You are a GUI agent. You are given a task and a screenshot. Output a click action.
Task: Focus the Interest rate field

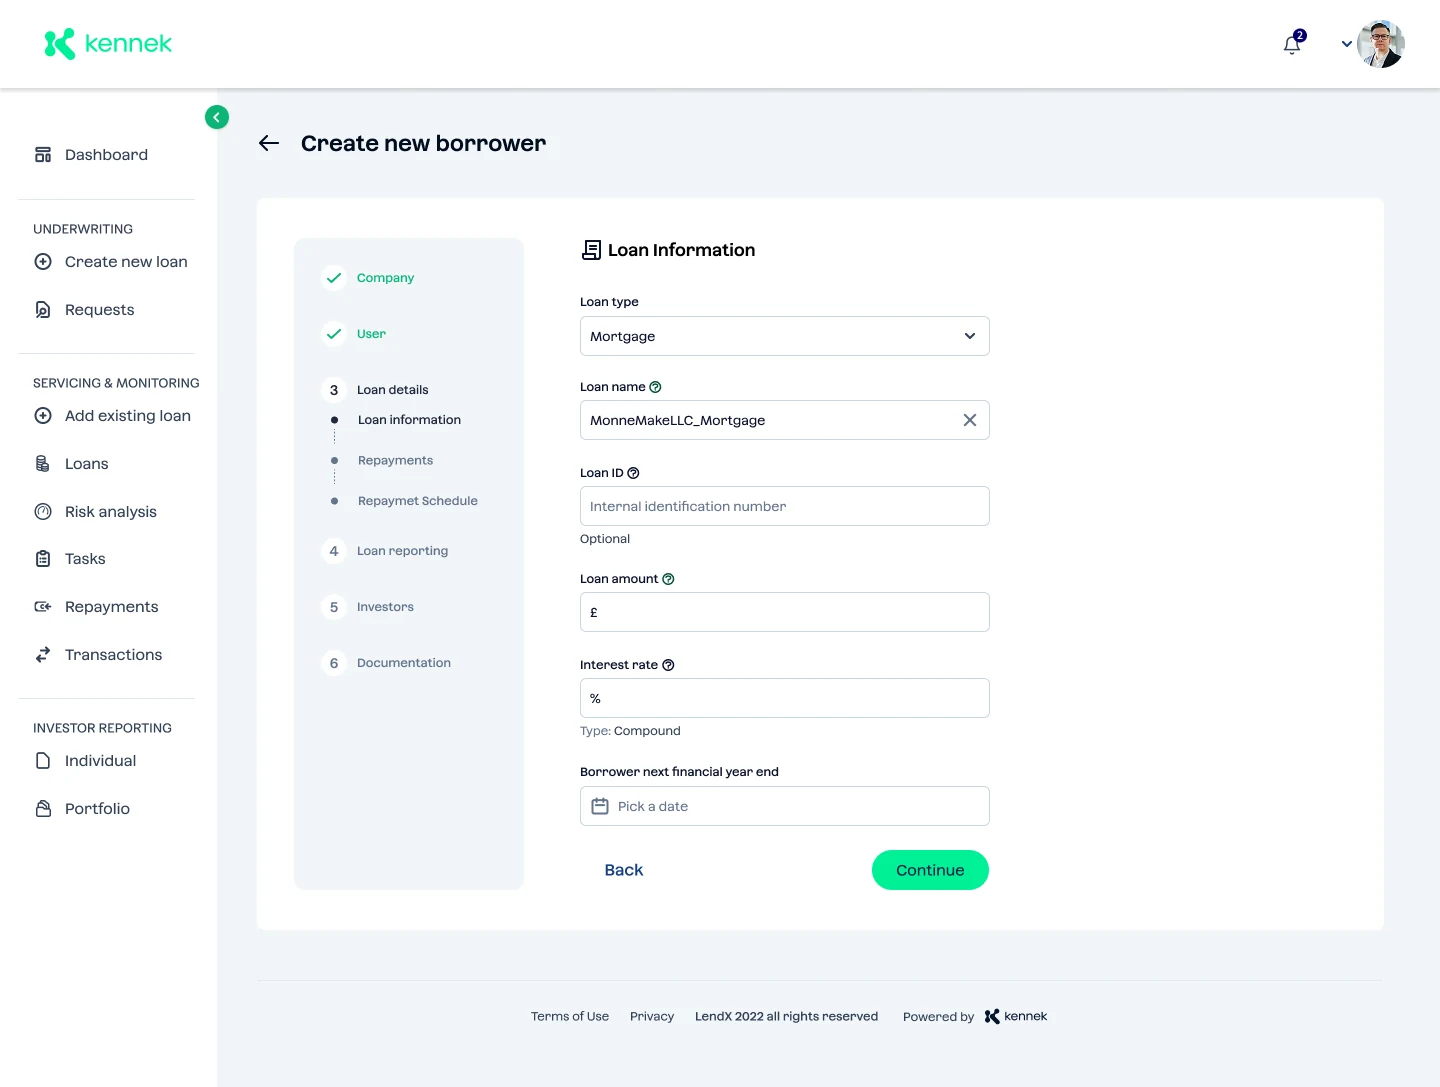[x=785, y=698]
